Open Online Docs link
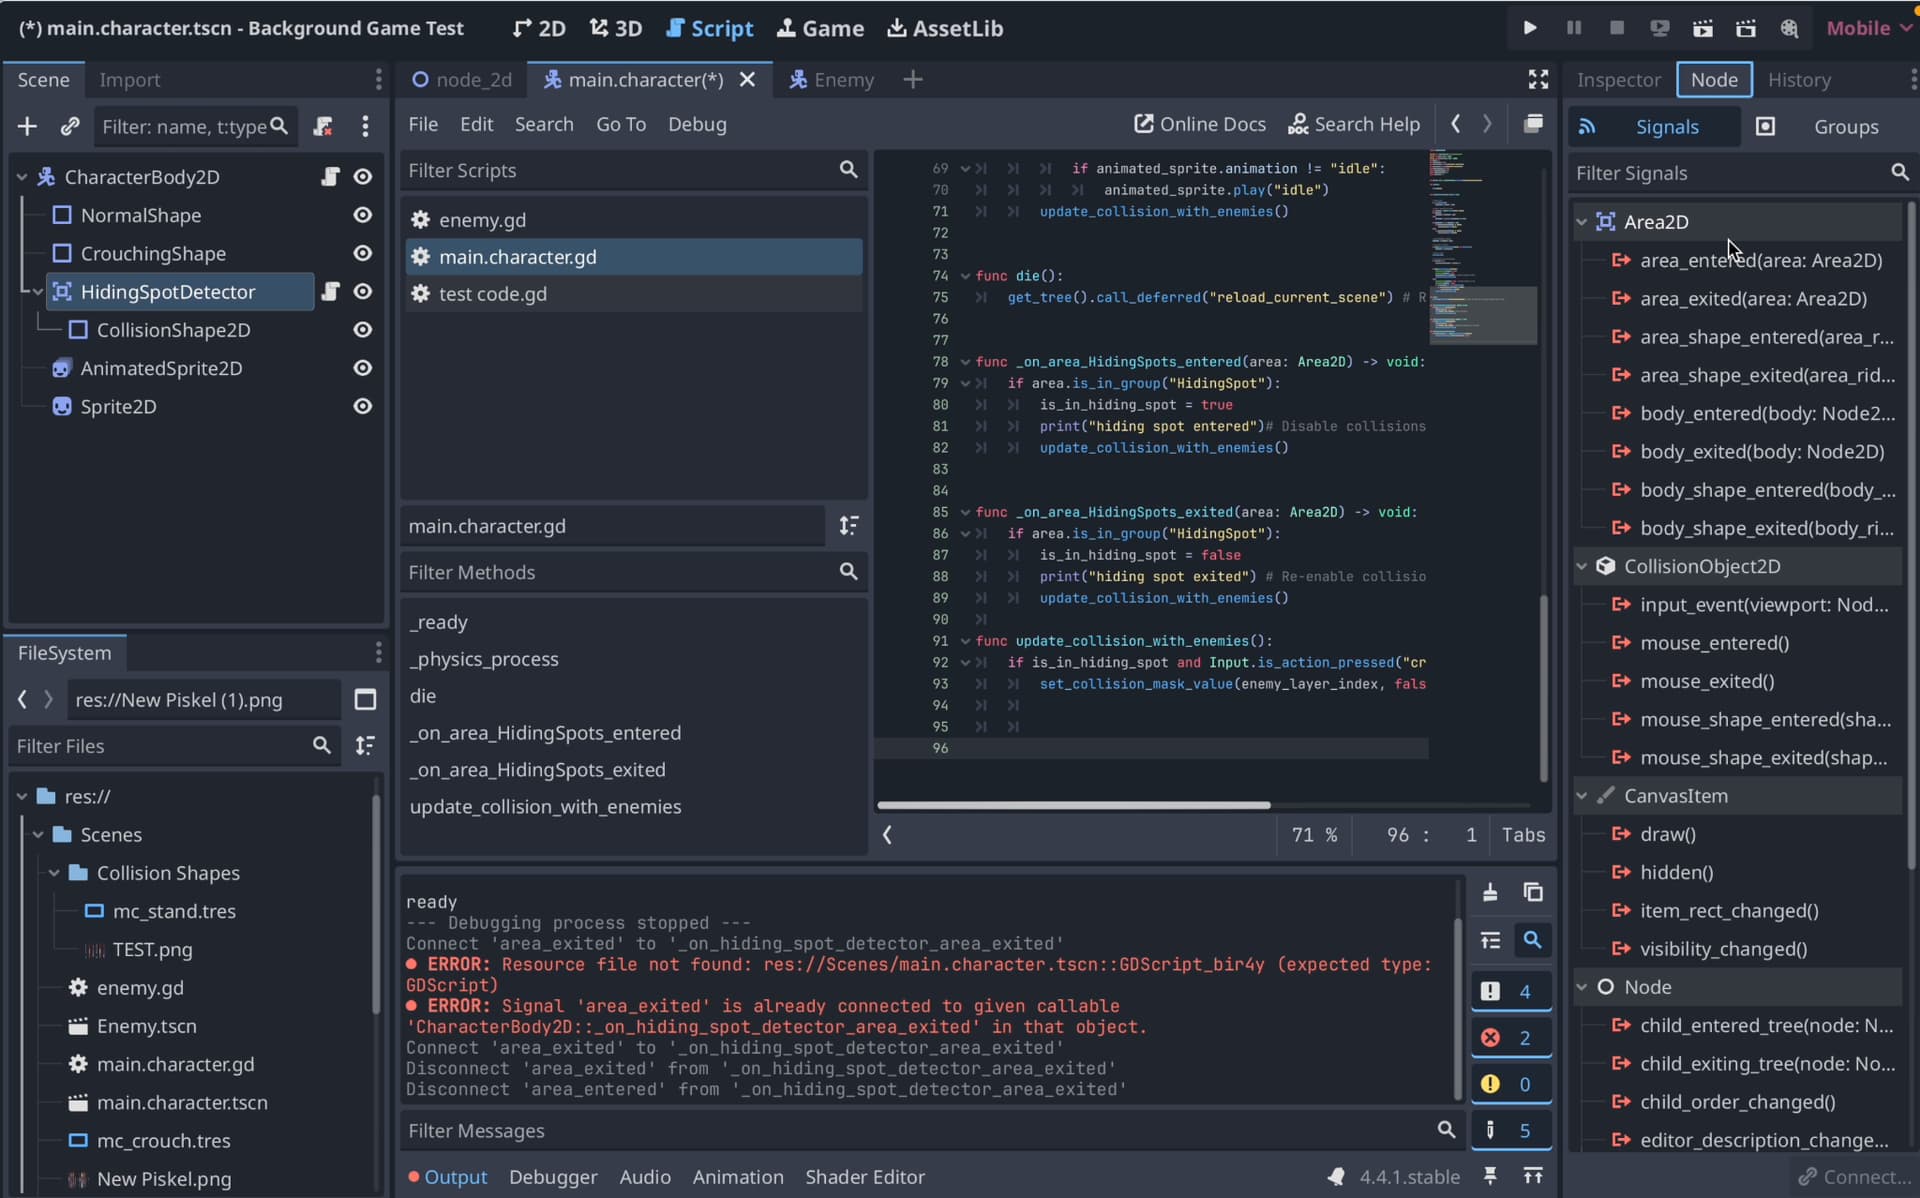This screenshot has width=1920, height=1198. point(1199,124)
